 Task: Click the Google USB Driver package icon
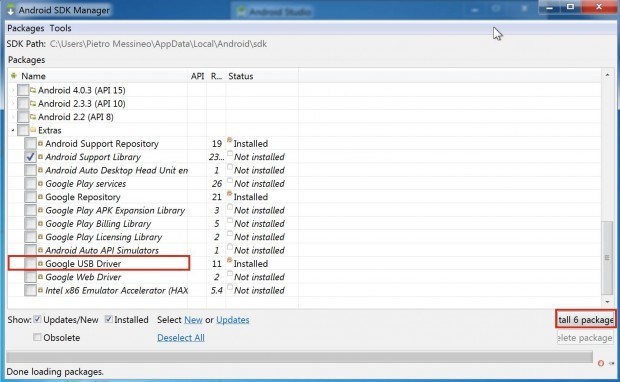point(40,264)
